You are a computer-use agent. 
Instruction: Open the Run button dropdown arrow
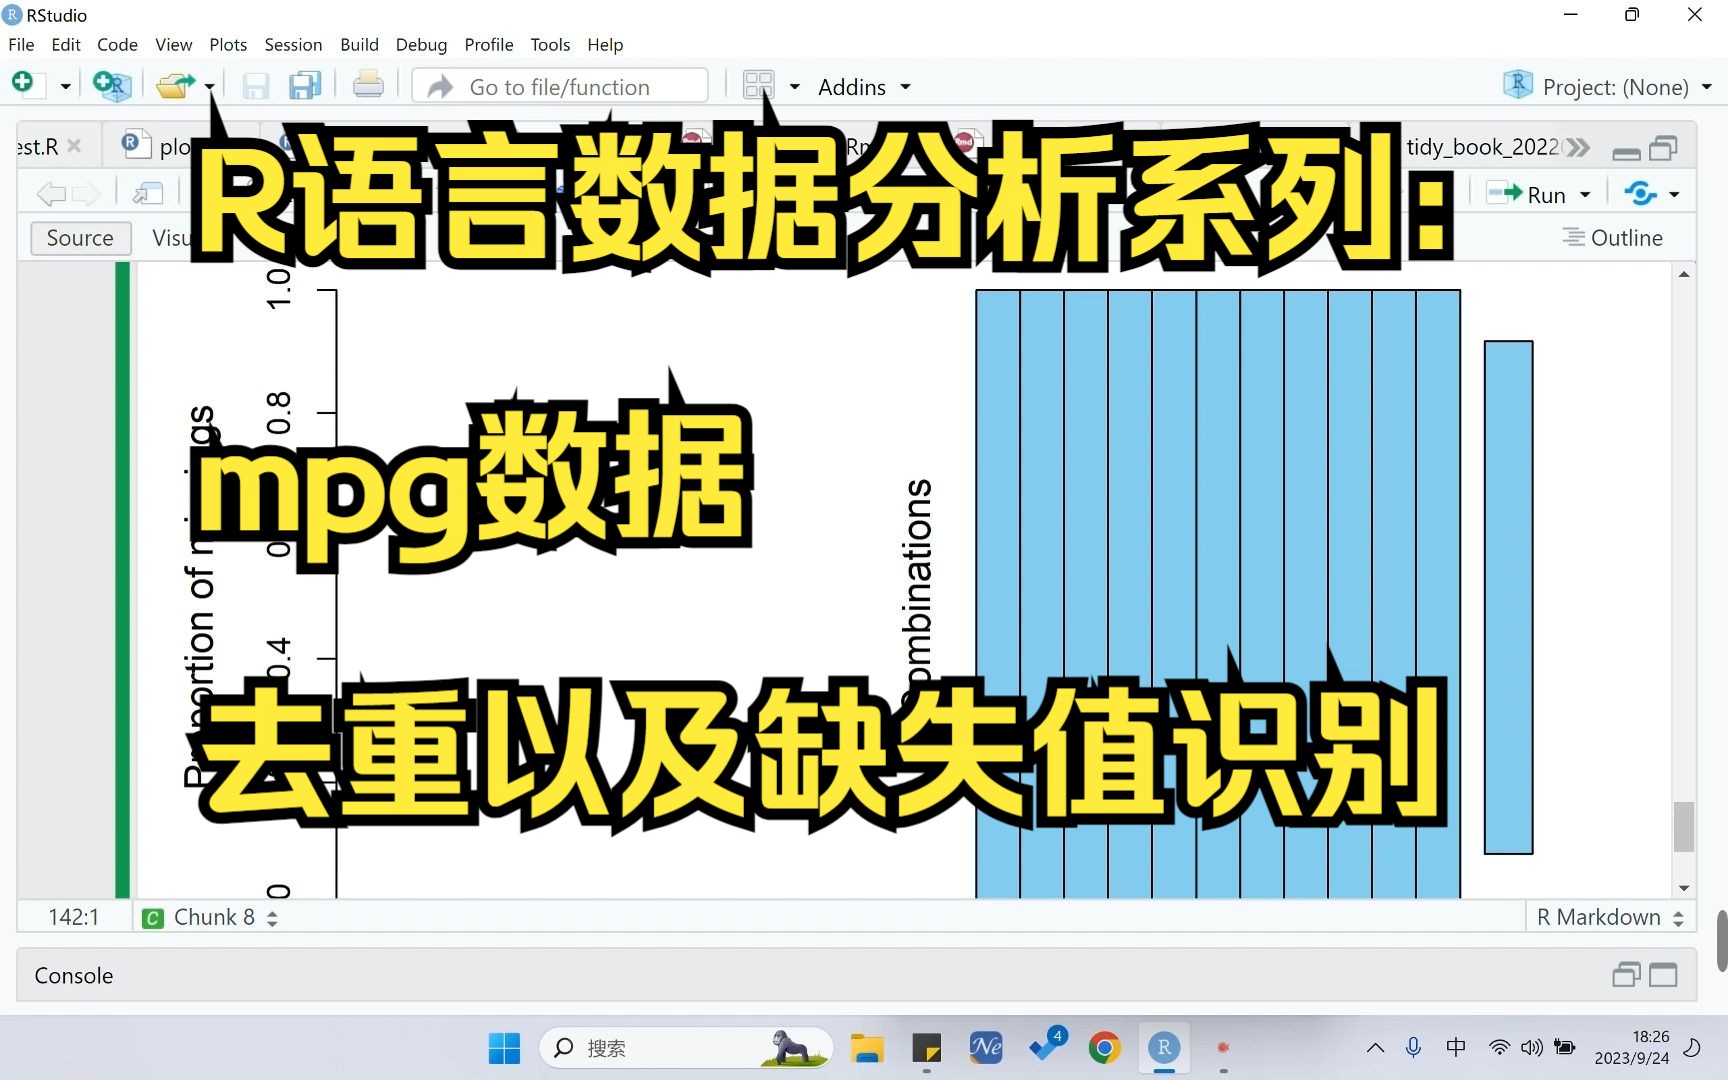pos(1583,193)
